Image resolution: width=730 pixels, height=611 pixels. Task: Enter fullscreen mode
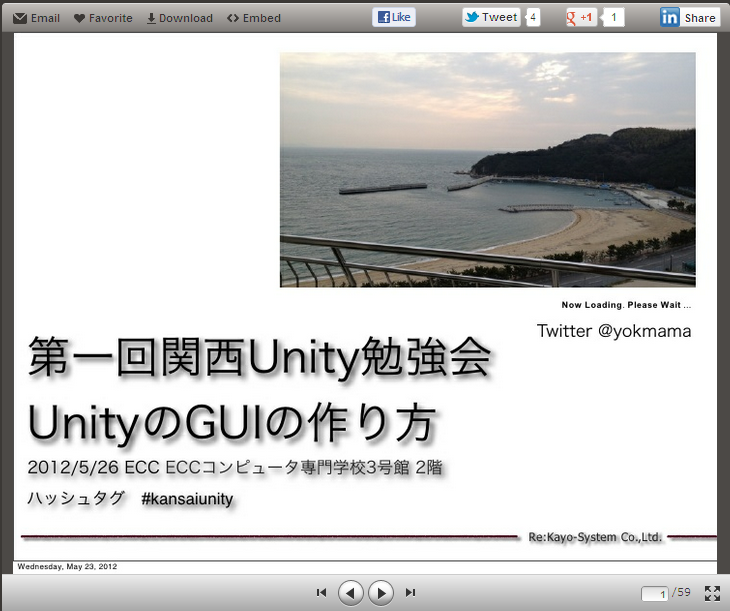(712, 593)
